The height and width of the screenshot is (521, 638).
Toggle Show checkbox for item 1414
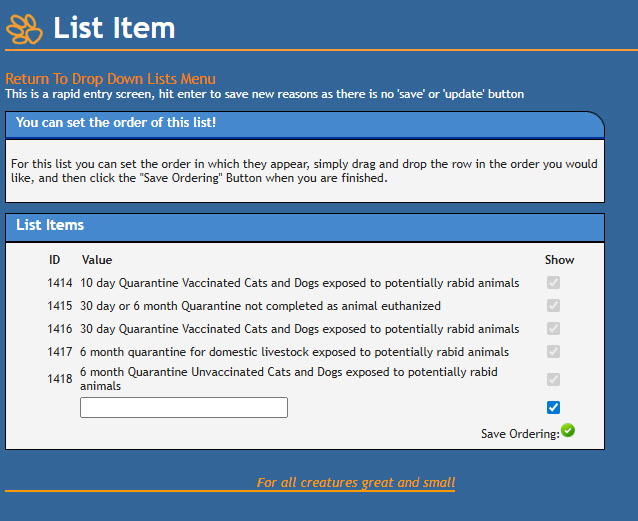553,283
